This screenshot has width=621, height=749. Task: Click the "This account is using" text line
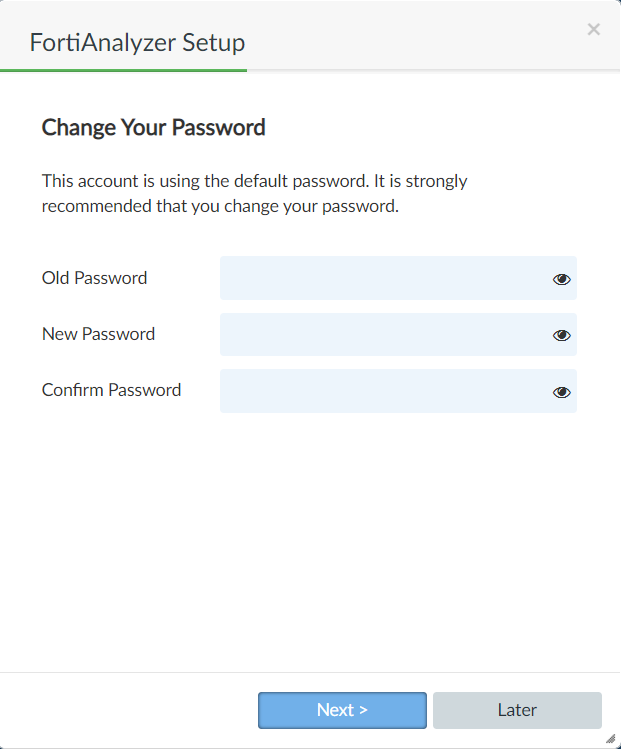tap(254, 181)
